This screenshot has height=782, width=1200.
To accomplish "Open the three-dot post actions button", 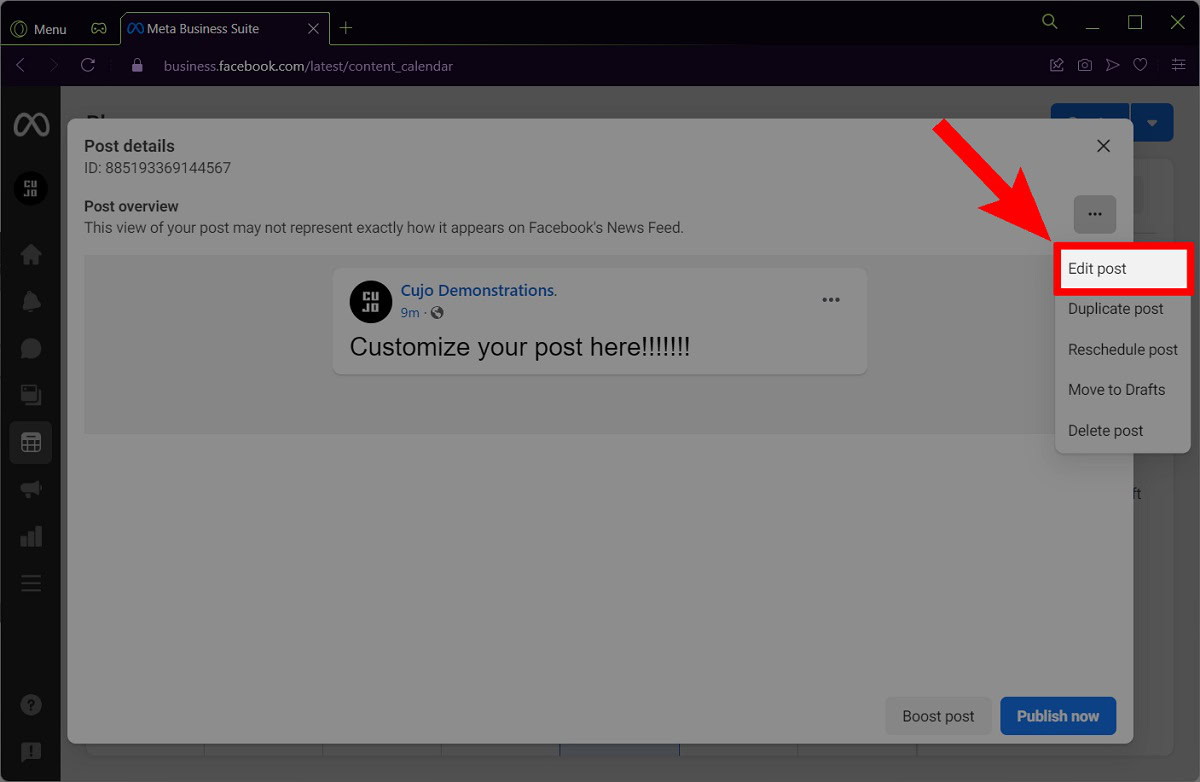I will coord(1095,214).
